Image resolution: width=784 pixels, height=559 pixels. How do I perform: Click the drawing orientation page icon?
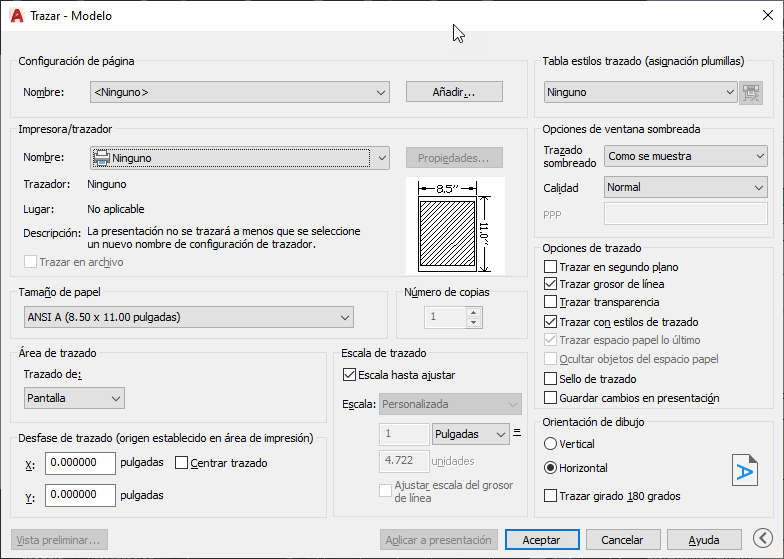click(744, 470)
